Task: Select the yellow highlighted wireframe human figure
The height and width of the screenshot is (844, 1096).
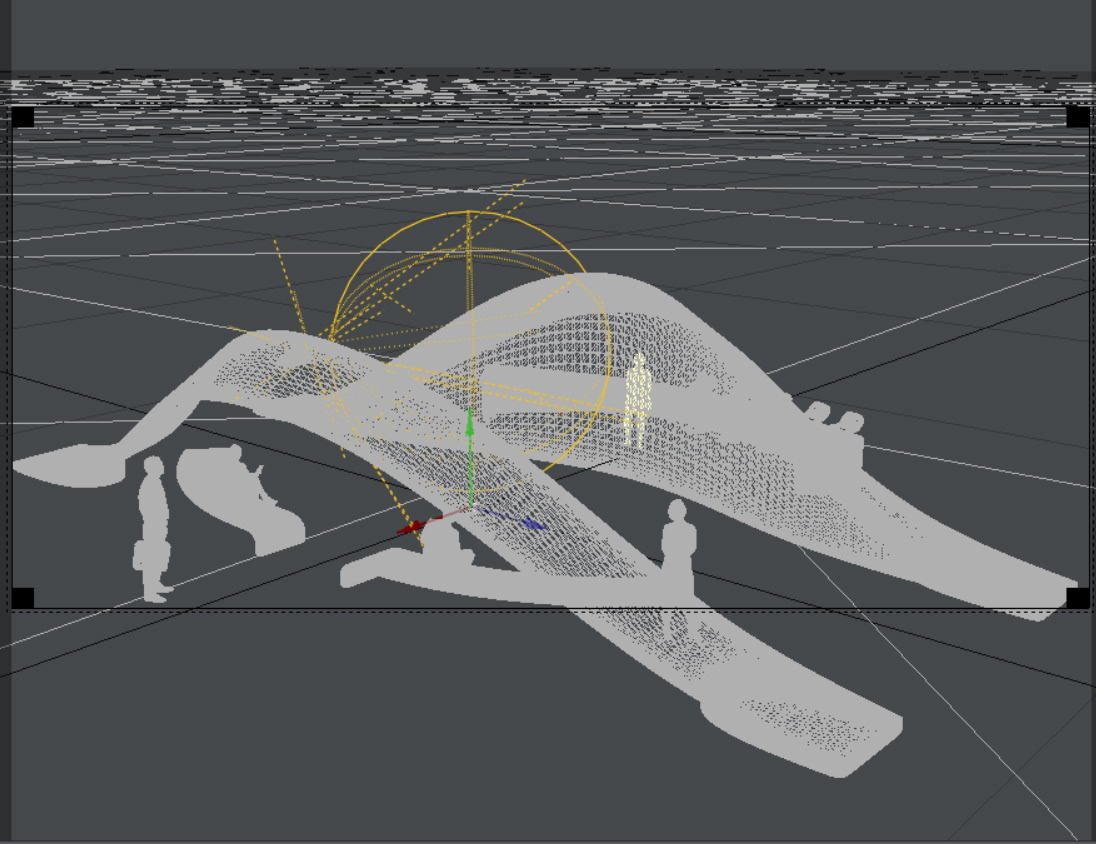Action: (637, 400)
